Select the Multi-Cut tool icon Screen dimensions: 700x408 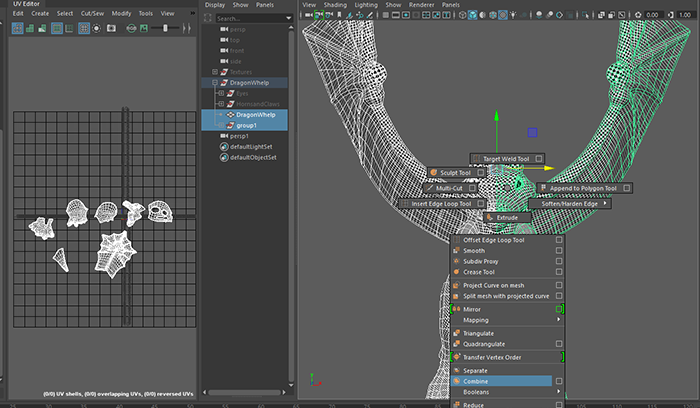(x=429, y=188)
